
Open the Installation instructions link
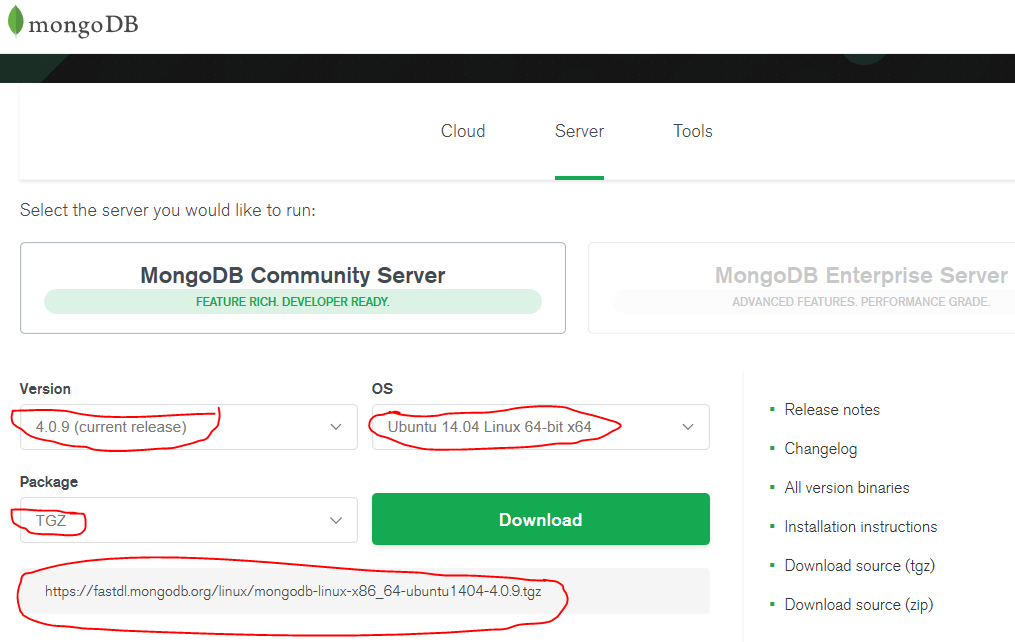(860, 527)
